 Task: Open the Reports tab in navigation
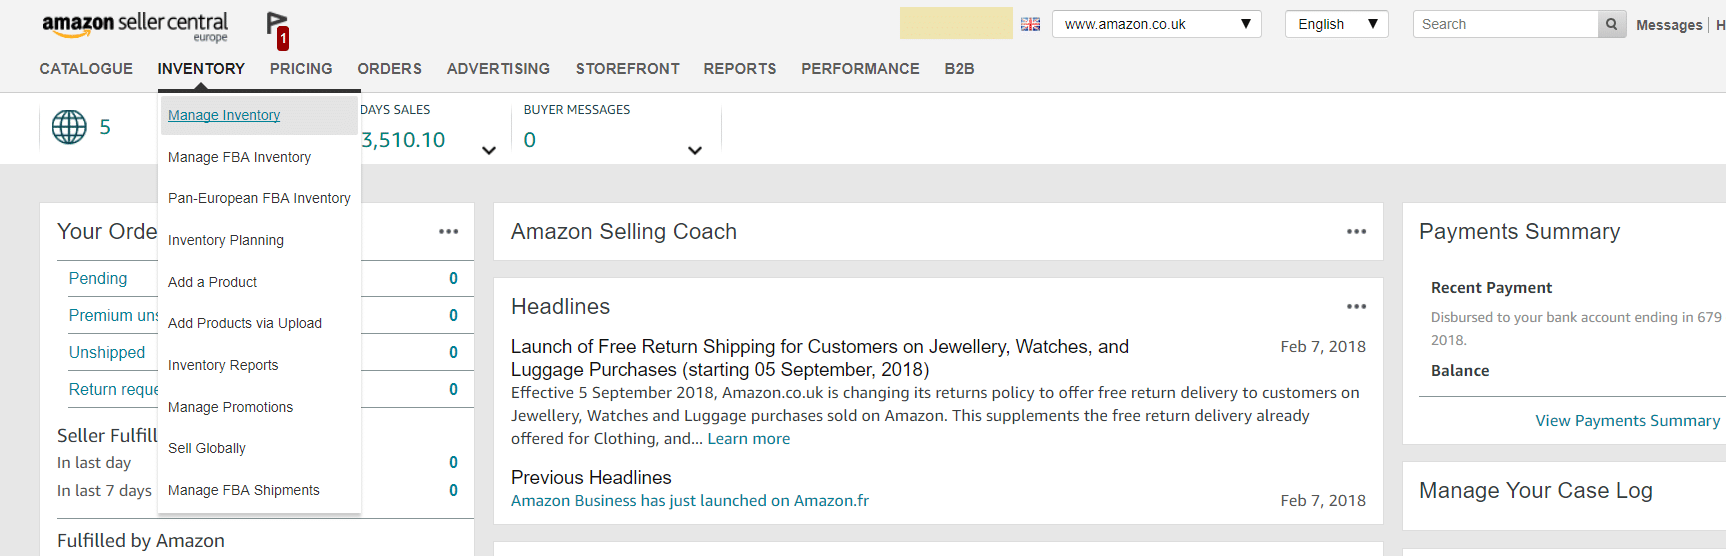[739, 69]
